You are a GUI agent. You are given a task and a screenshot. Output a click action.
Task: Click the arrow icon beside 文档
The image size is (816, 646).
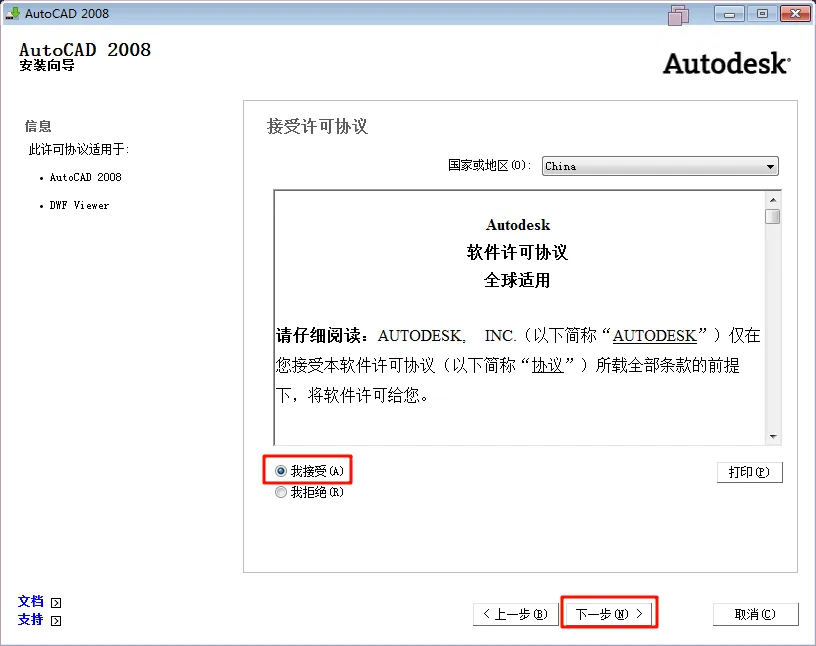tap(56, 603)
